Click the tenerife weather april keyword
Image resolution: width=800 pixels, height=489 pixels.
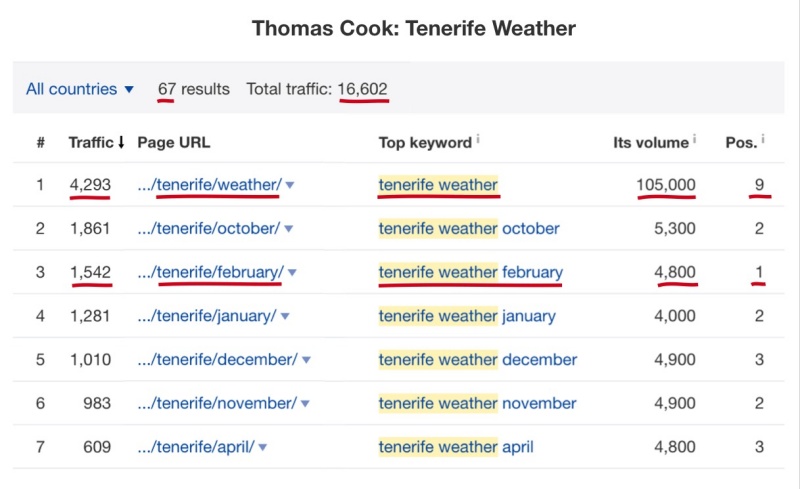click(x=456, y=447)
